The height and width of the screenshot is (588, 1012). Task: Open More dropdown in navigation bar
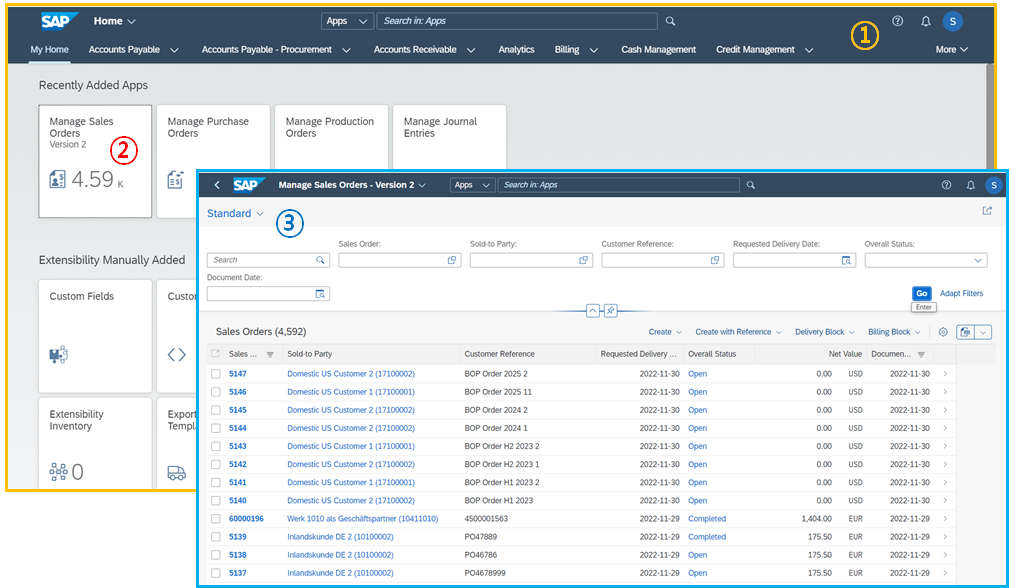coord(952,50)
